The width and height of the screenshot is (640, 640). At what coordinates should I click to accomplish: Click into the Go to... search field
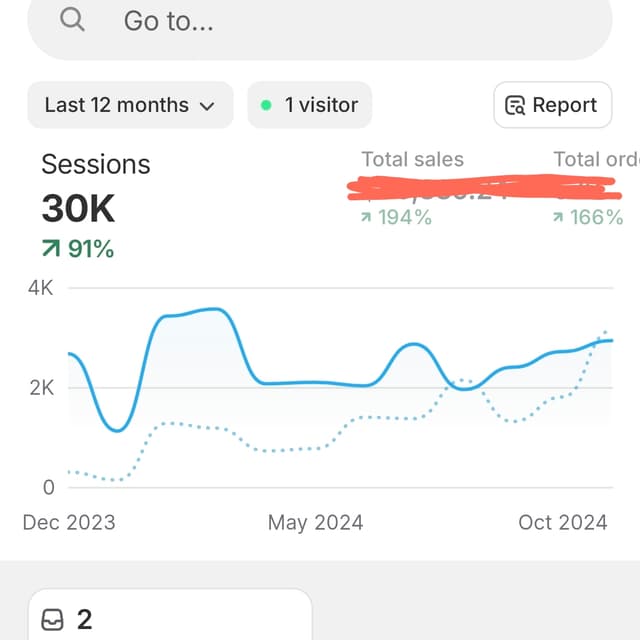click(320, 21)
